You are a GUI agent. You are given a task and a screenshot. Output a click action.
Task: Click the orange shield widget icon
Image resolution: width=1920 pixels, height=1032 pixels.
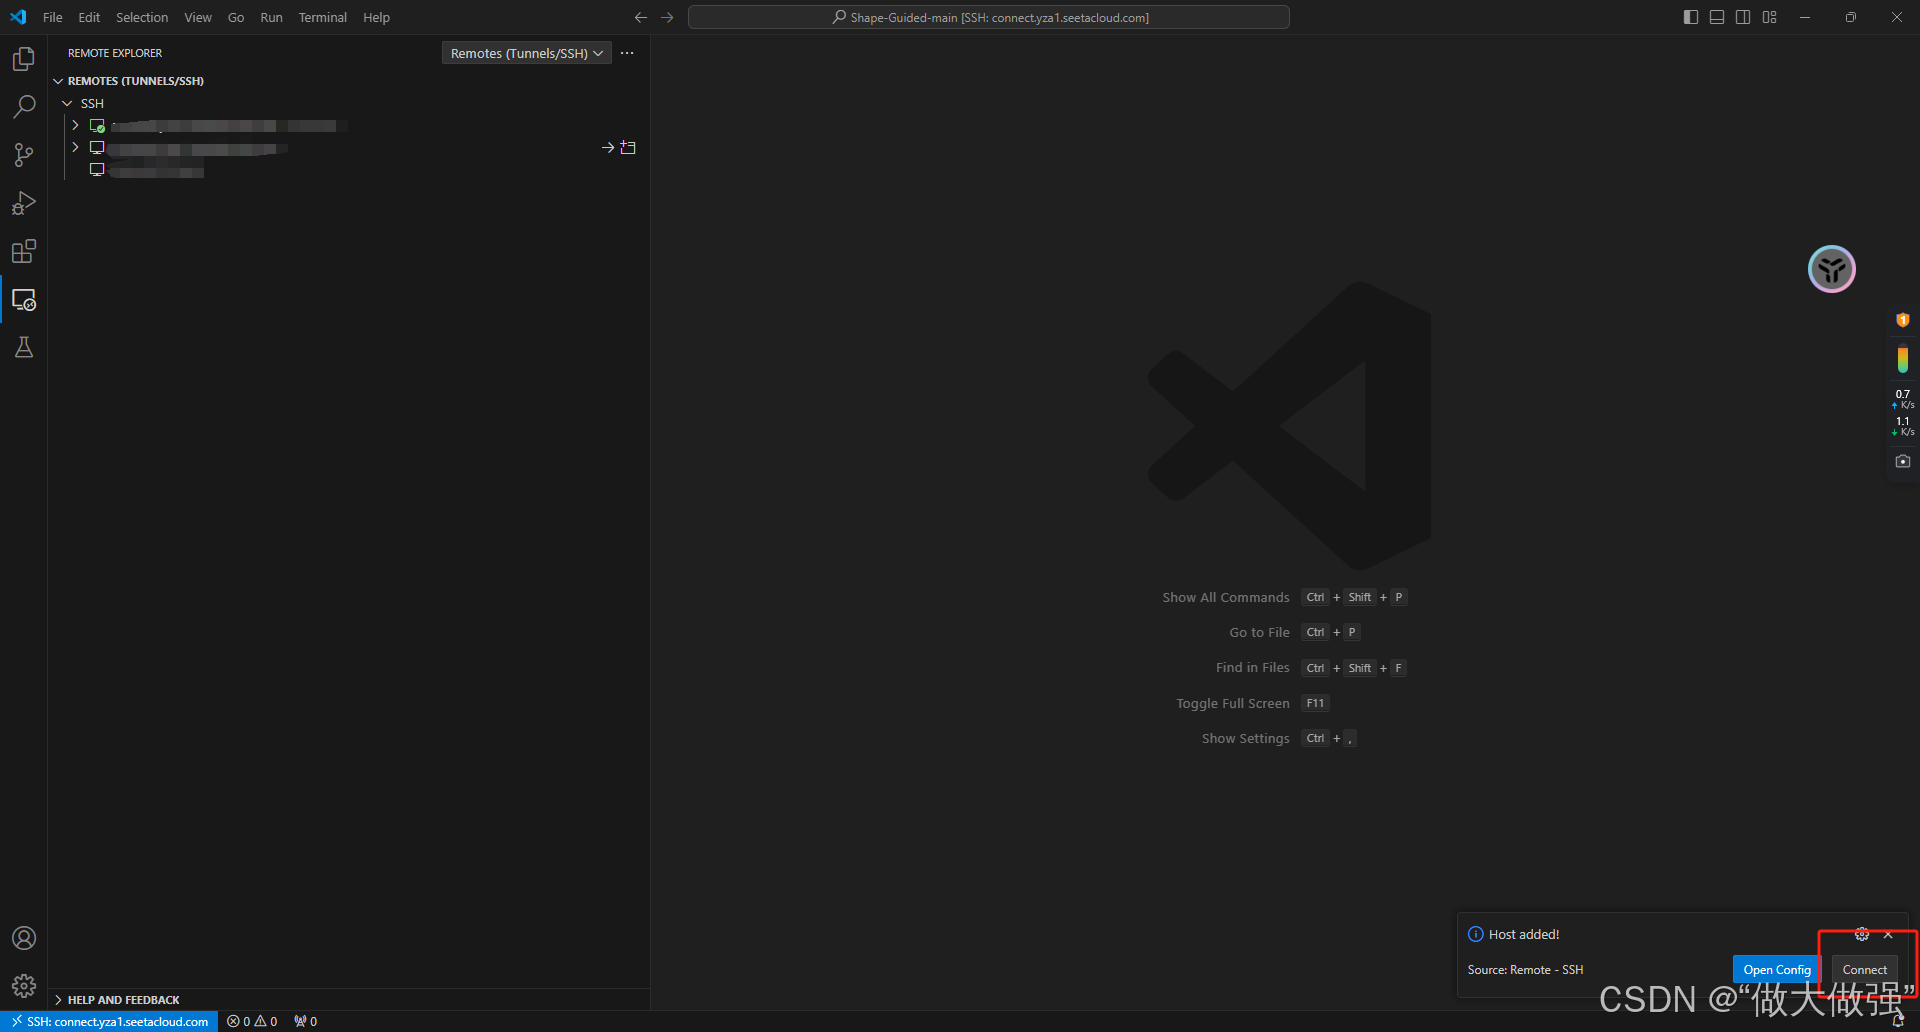[x=1903, y=320]
